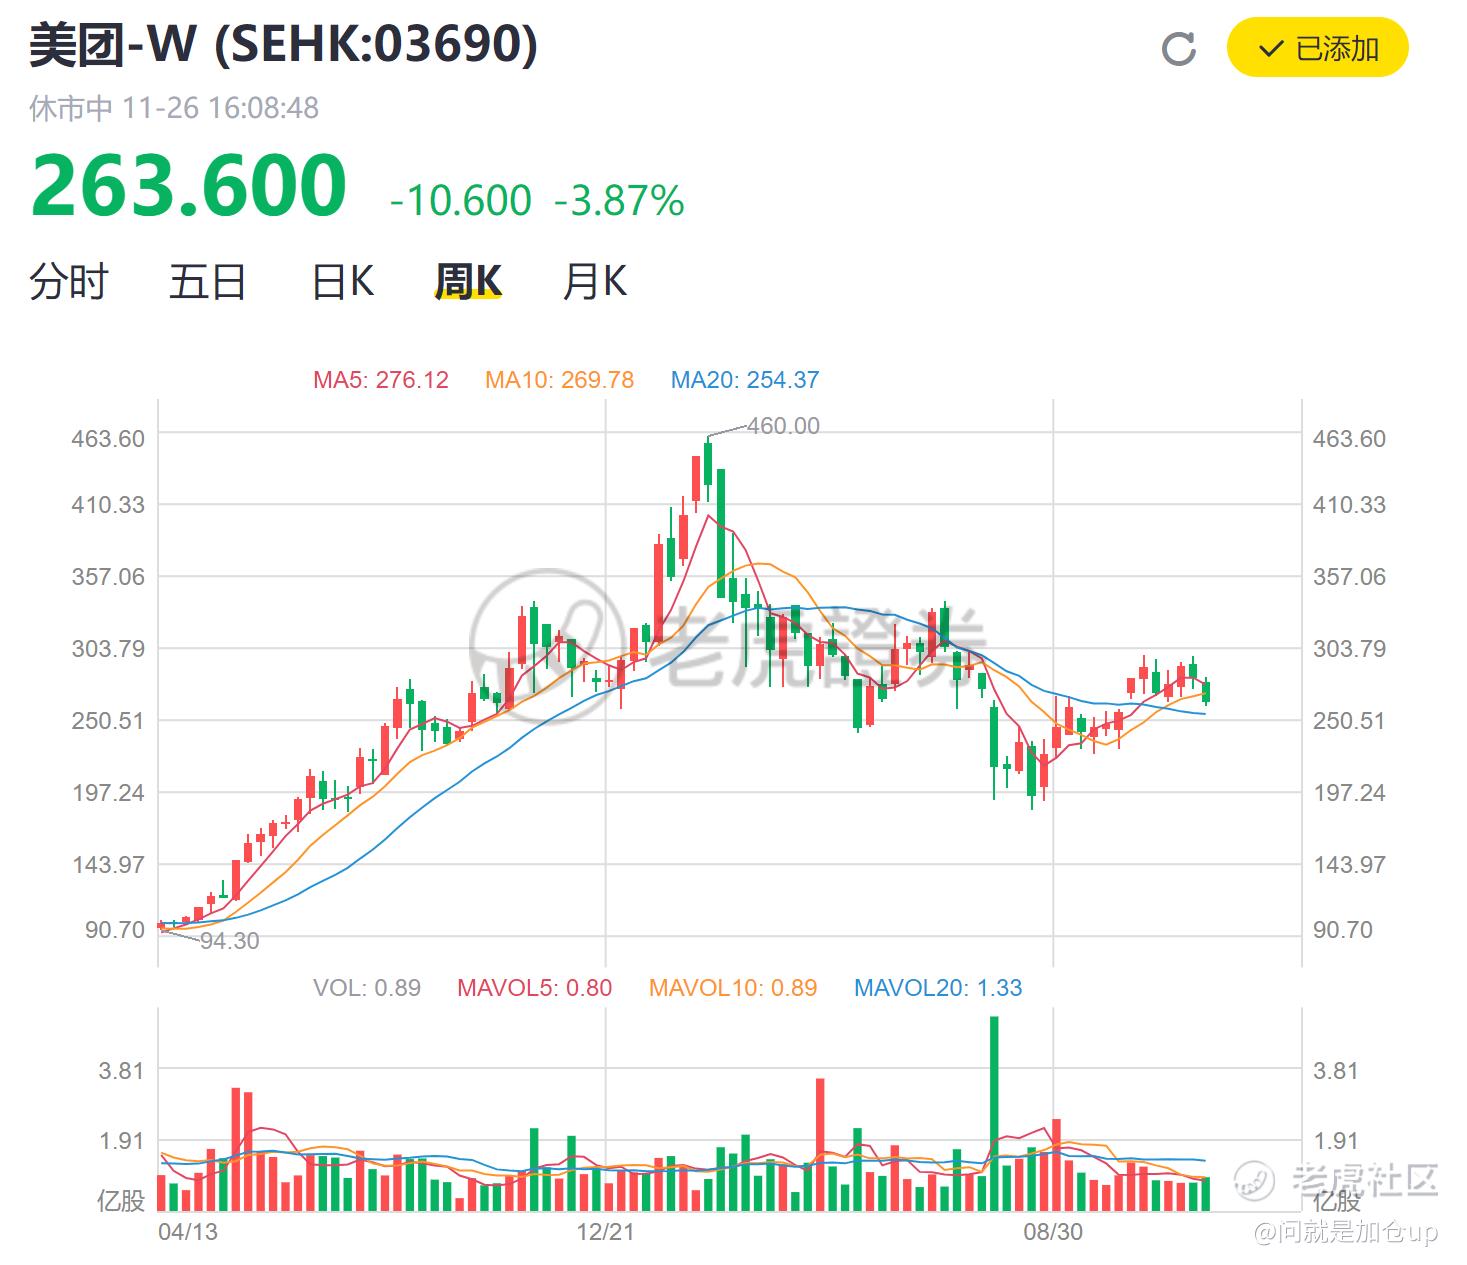Click the left axis 357.06 price label
The image size is (1467, 1265).
(108, 577)
